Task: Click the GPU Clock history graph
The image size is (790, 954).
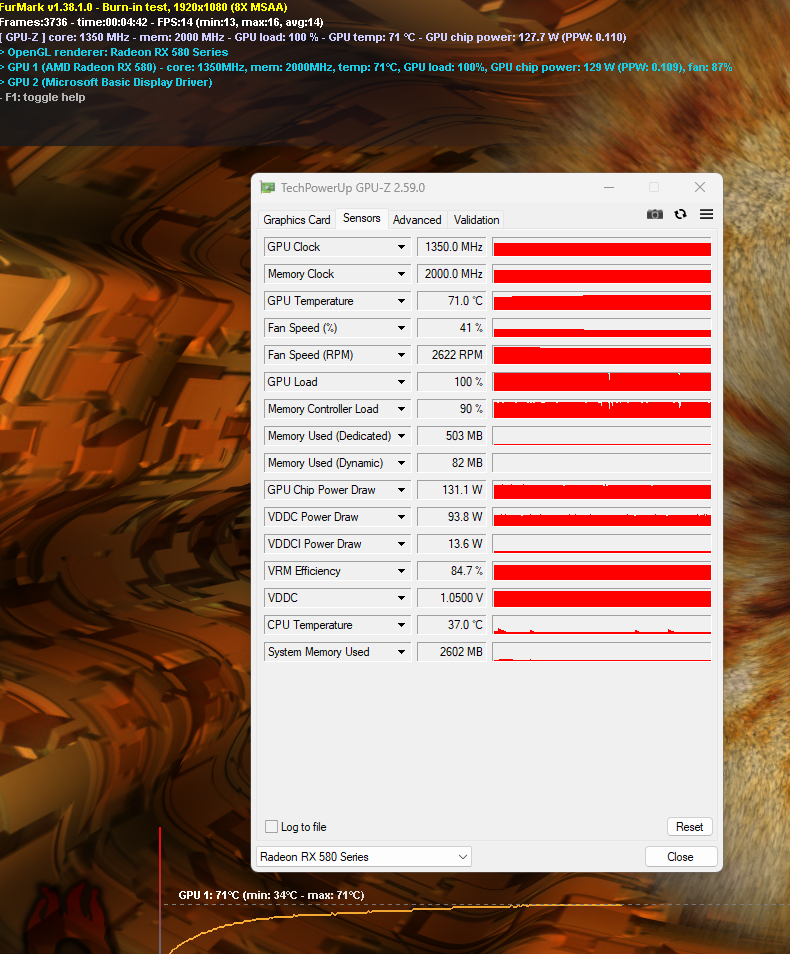Action: tap(602, 247)
